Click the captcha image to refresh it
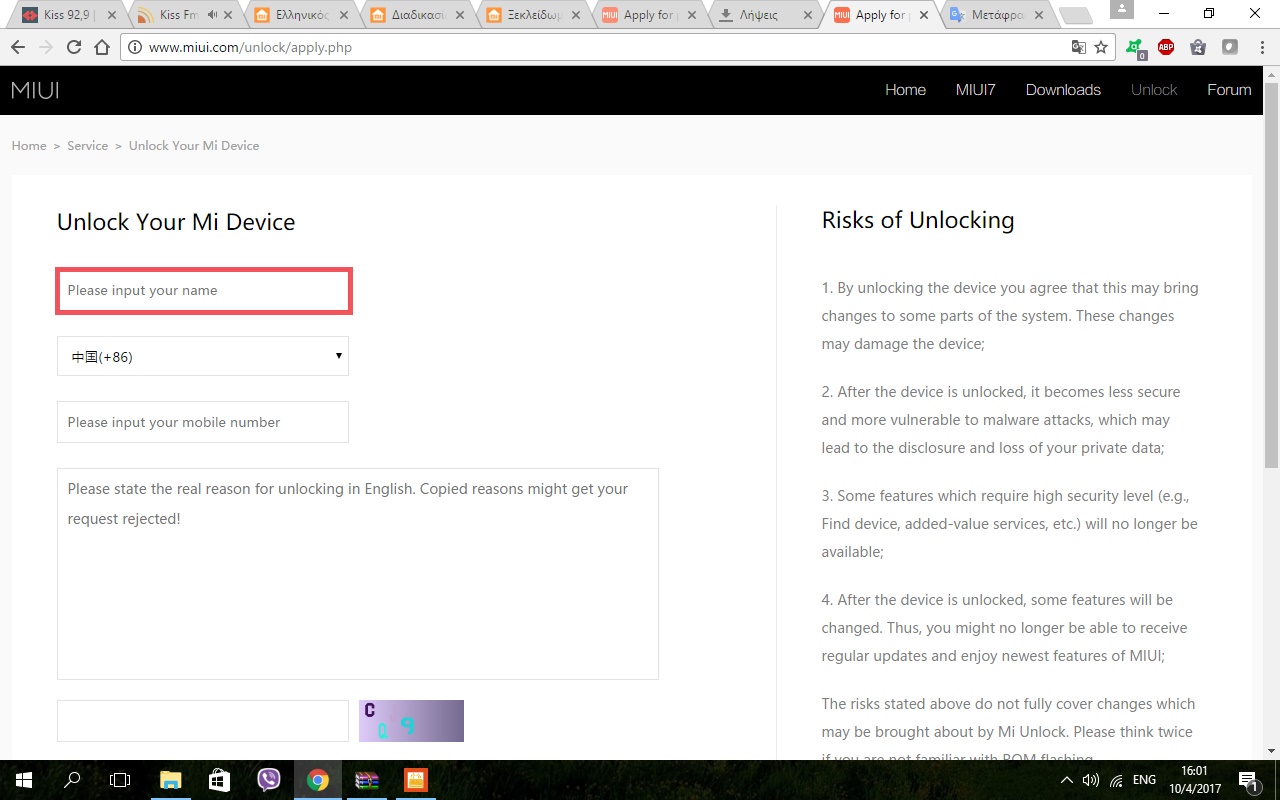The height and width of the screenshot is (800, 1280). [411, 721]
